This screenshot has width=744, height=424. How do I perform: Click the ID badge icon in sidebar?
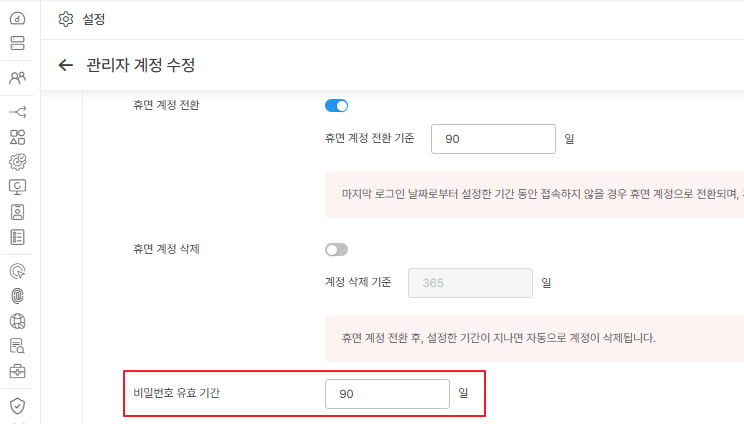[x=17, y=211]
